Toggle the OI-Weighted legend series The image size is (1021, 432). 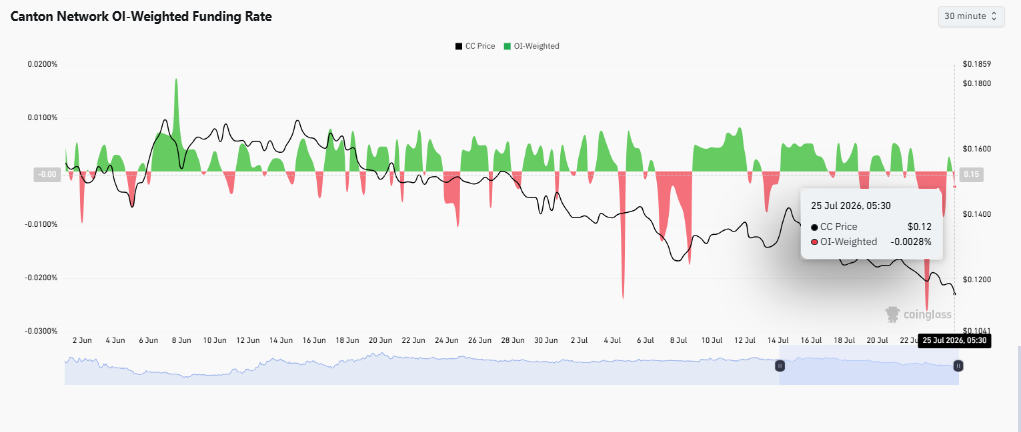tap(531, 46)
